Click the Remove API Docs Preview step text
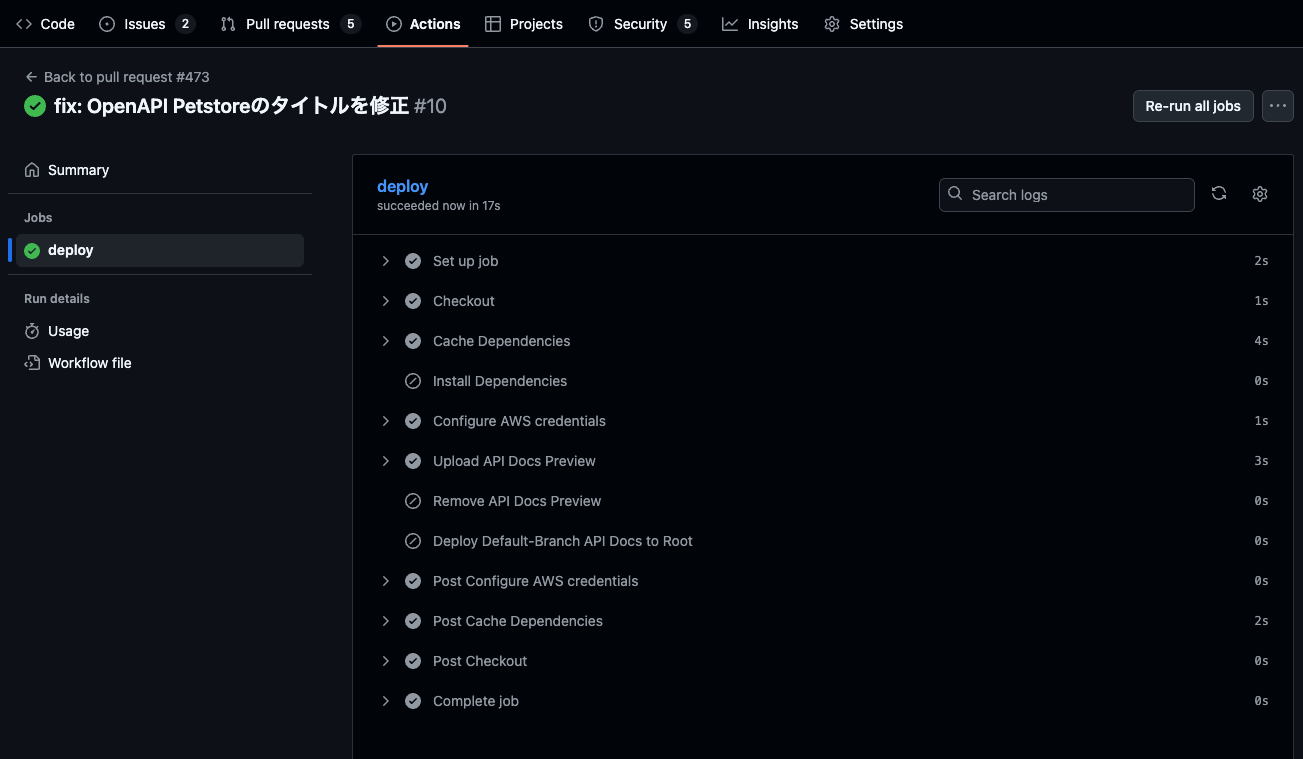The width and height of the screenshot is (1303, 759). [x=517, y=501]
